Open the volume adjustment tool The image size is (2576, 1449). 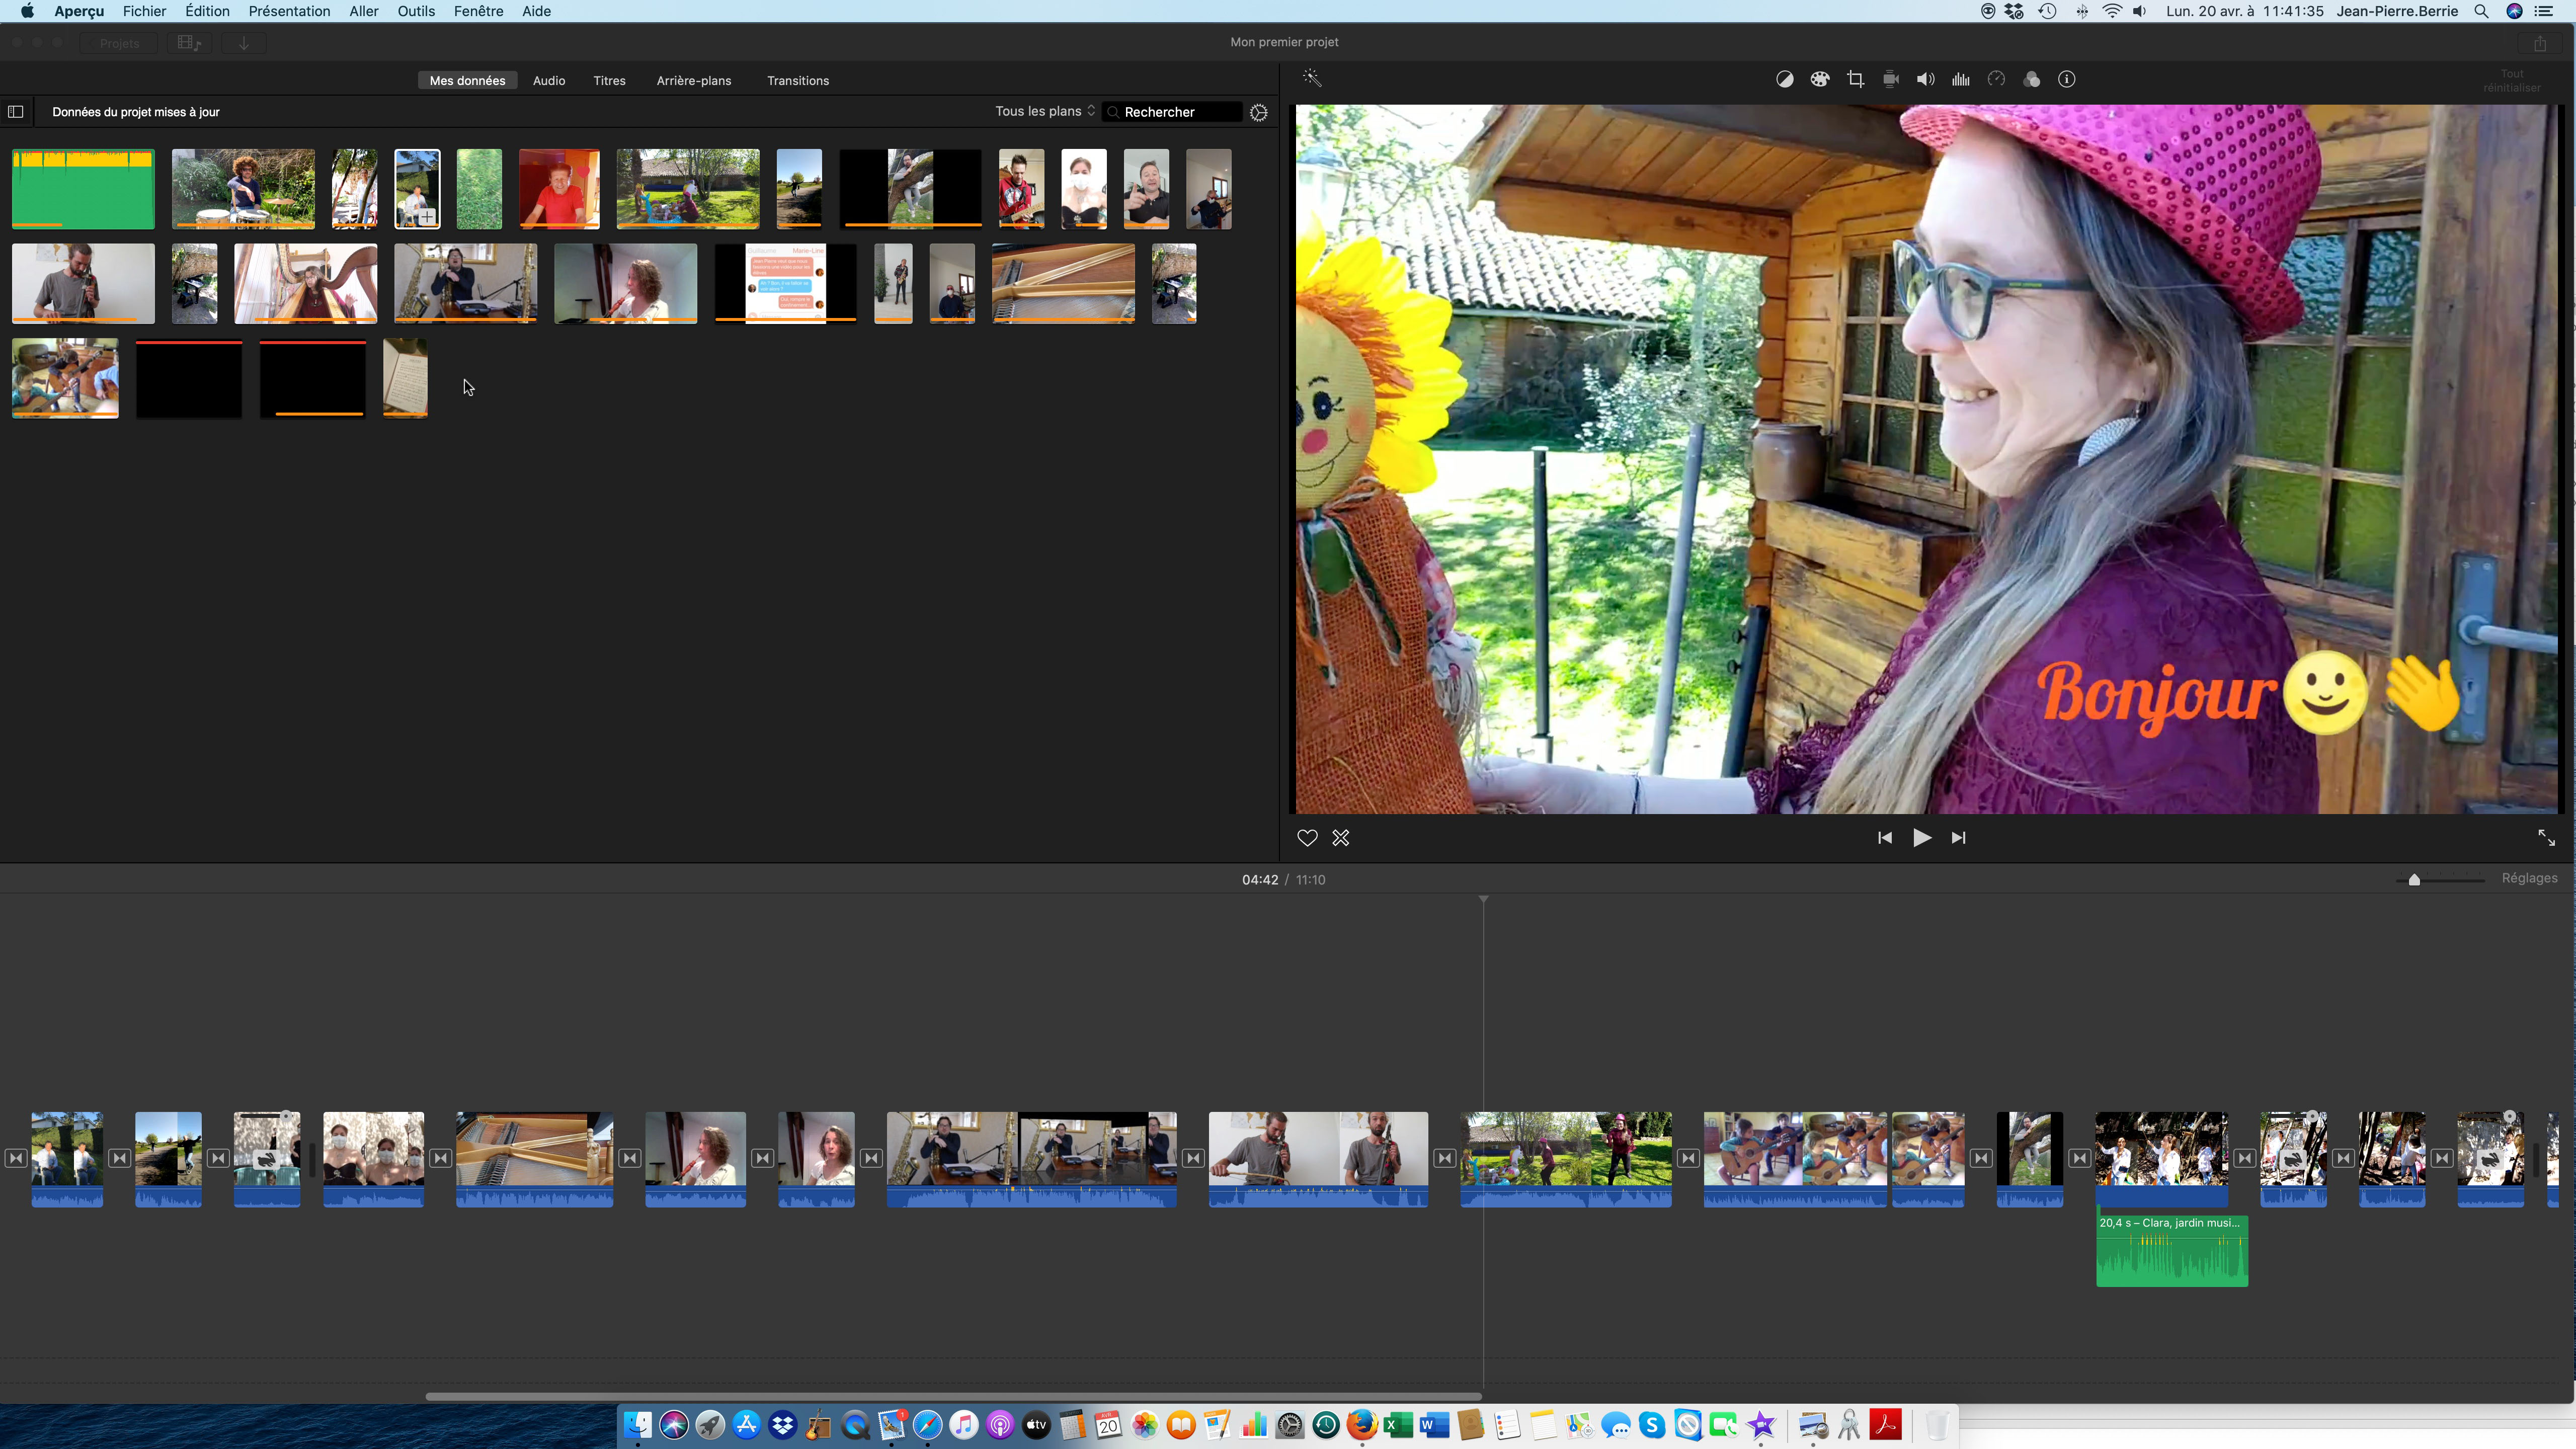pyautogui.click(x=1925, y=79)
